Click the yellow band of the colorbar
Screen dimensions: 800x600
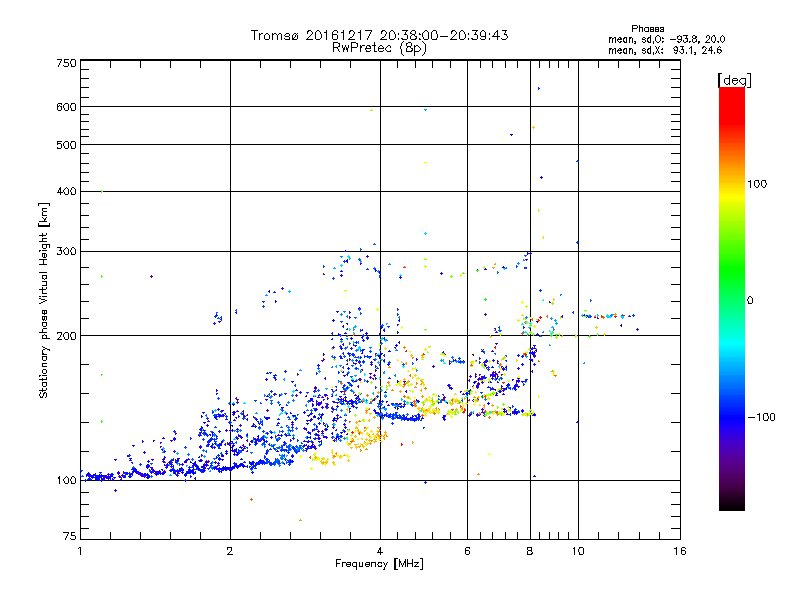(x=732, y=196)
